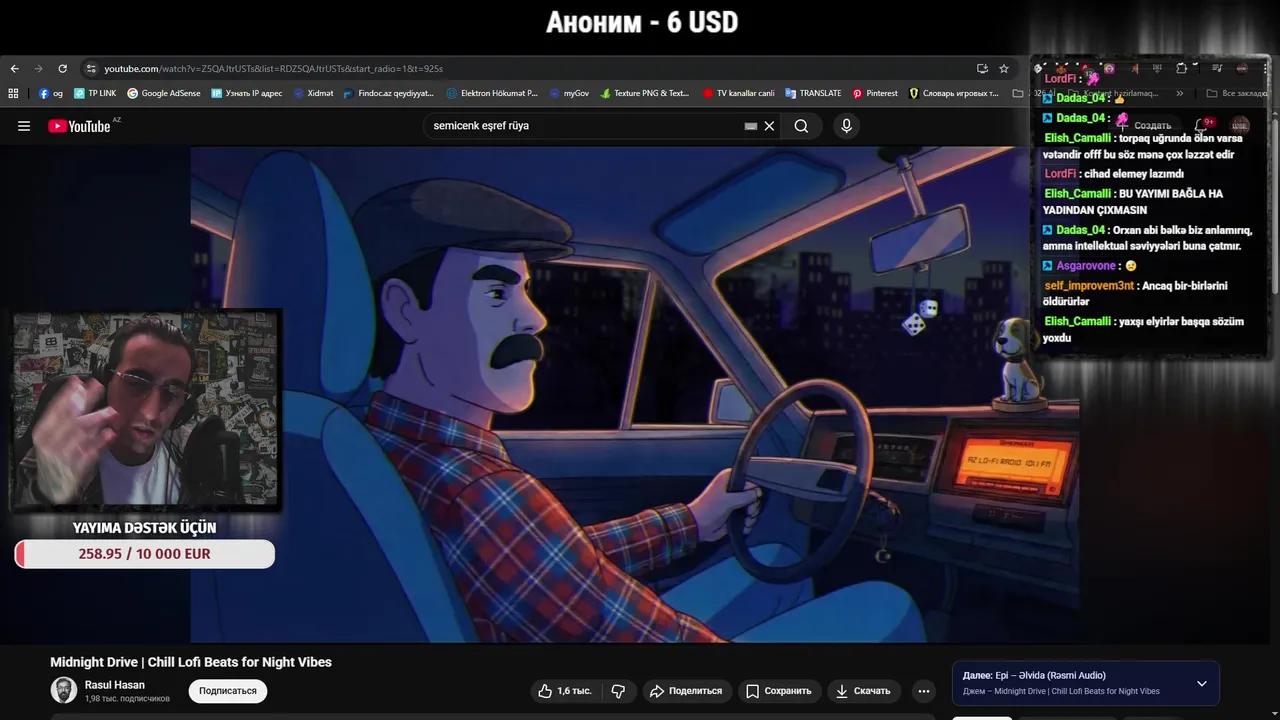The image size is (1280, 720).
Task: Go to YouTube home via logo
Action: coord(80,126)
